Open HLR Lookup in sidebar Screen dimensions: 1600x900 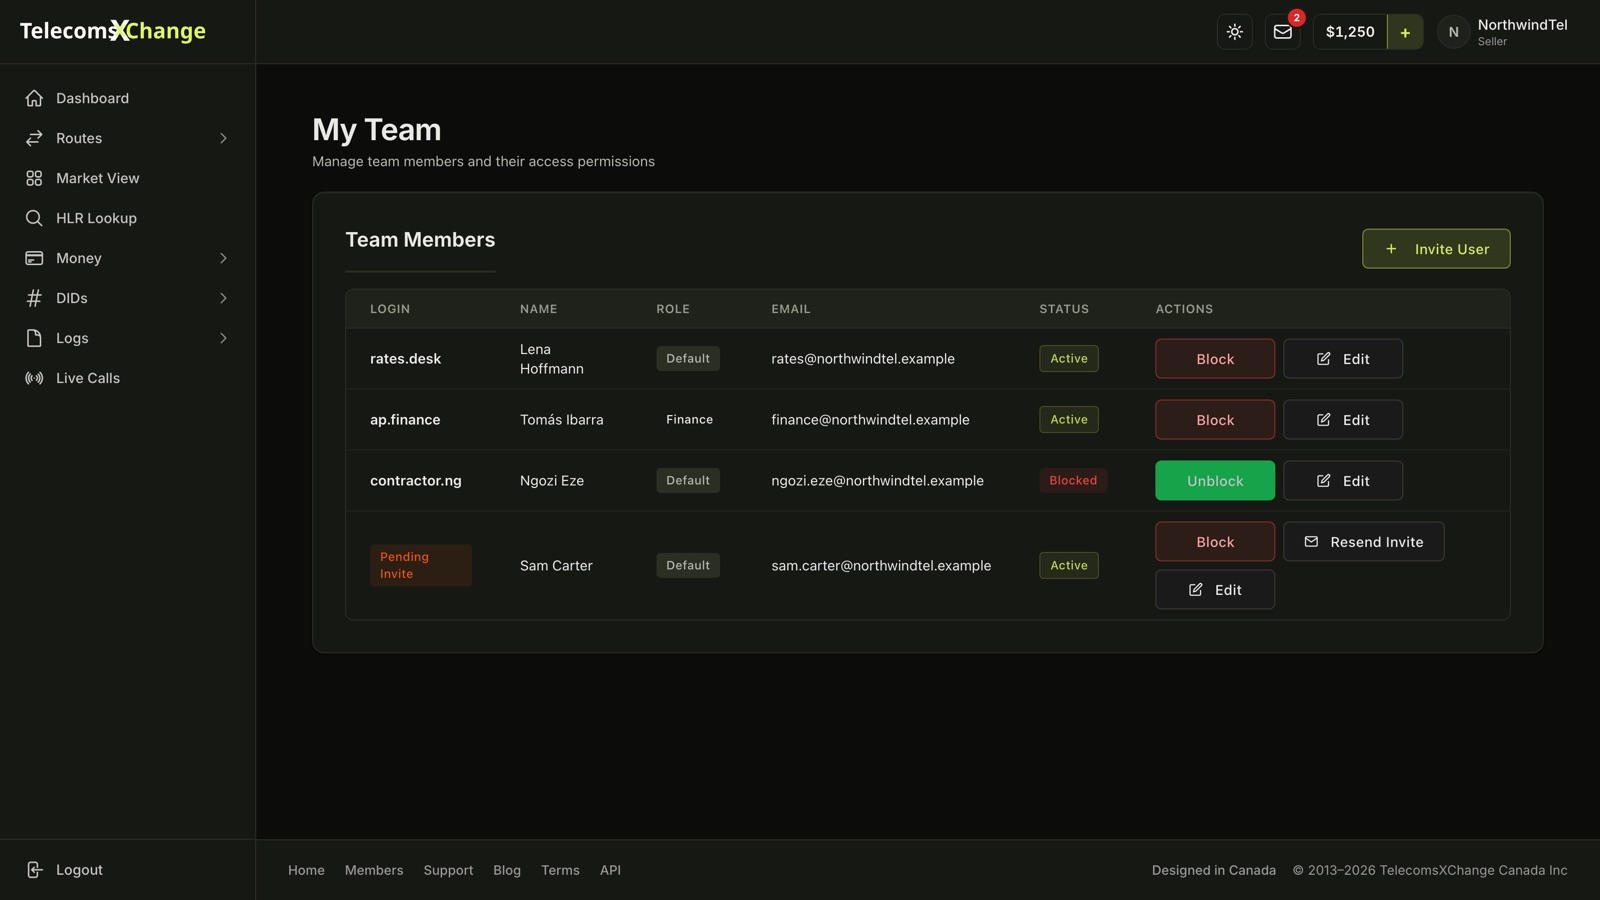[127, 218]
